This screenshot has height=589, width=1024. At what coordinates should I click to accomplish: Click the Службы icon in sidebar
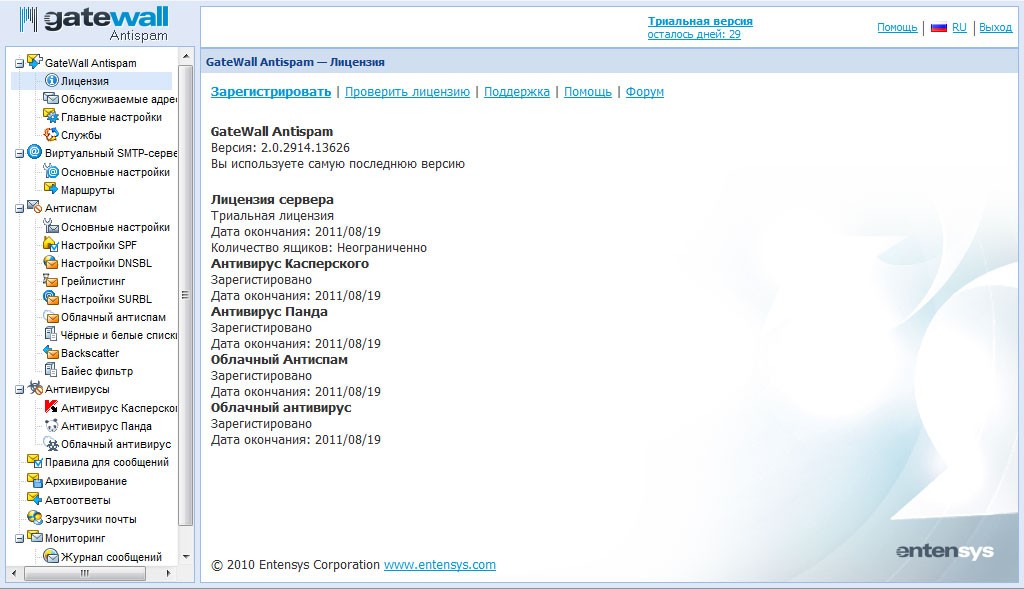51,134
